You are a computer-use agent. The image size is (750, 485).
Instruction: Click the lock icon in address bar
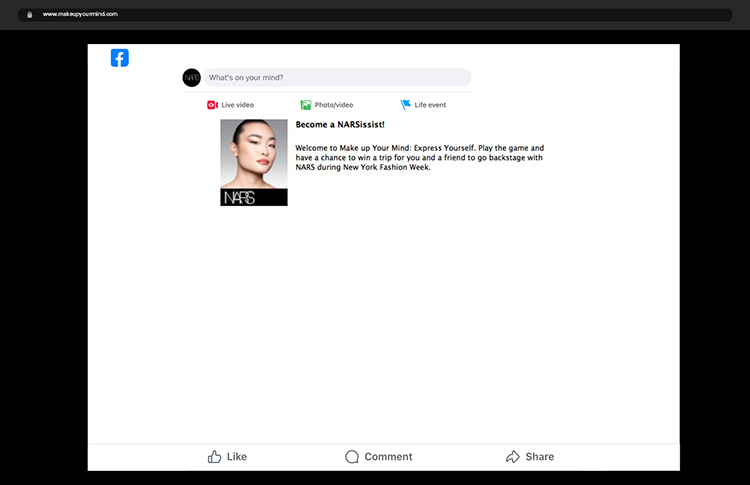pos(30,15)
